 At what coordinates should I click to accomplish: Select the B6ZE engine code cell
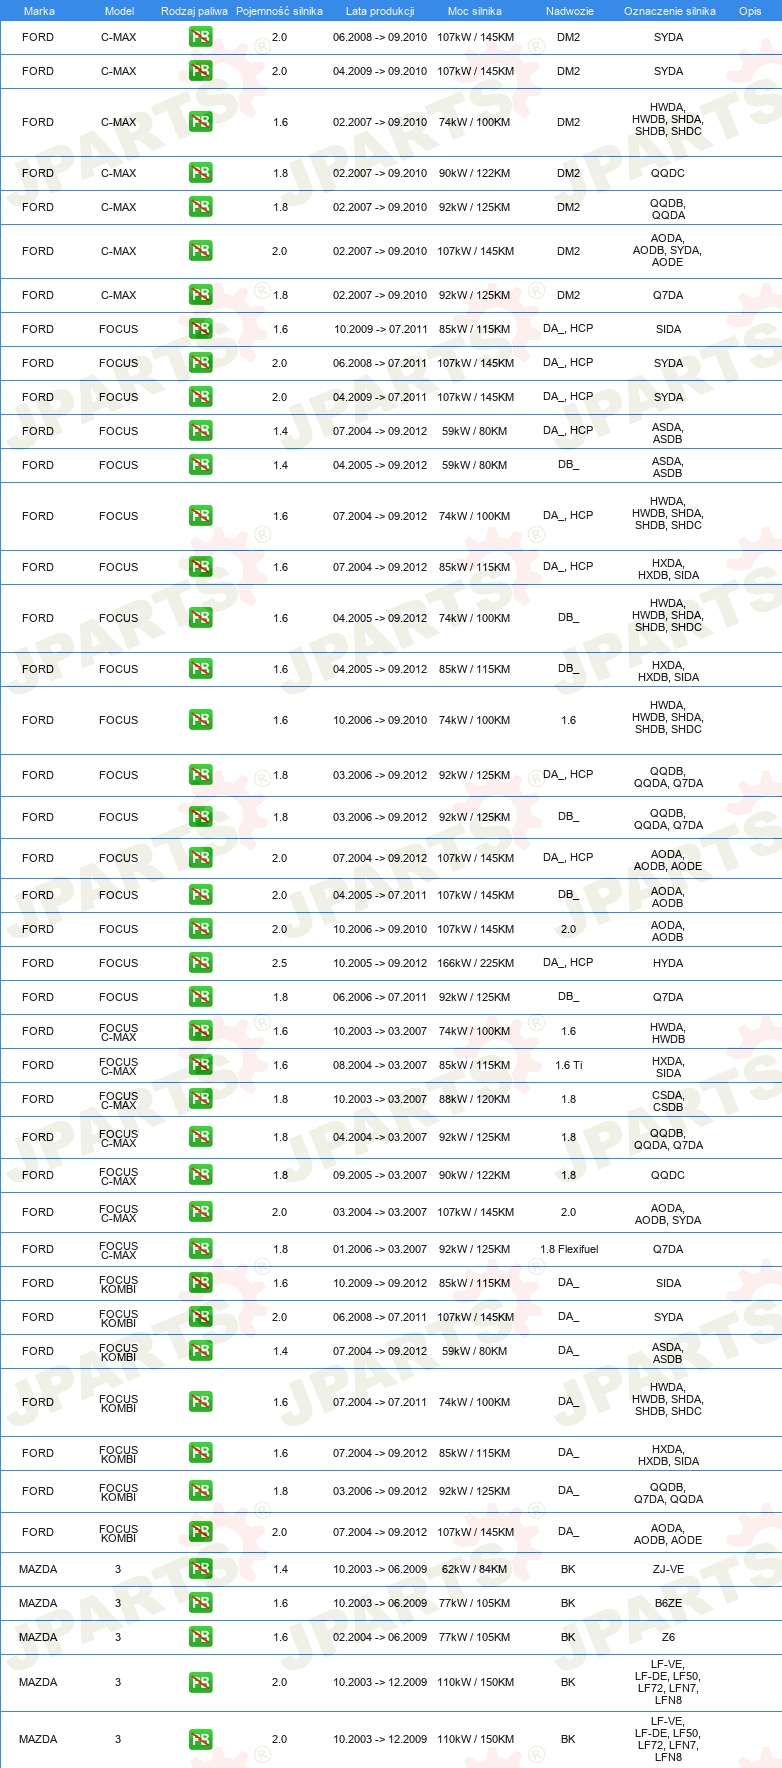click(668, 1603)
